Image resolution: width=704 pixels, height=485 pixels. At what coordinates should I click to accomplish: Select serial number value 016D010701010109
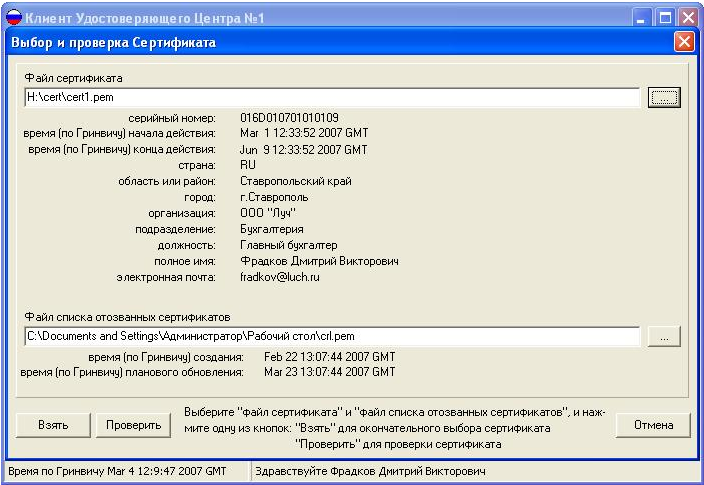(289, 118)
